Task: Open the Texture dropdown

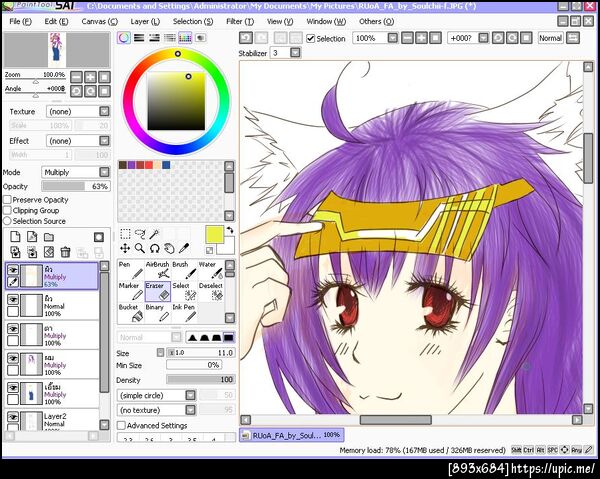Action: [104, 111]
